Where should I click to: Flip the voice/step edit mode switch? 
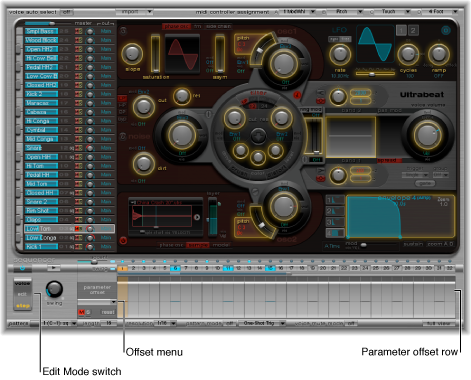coord(23,295)
